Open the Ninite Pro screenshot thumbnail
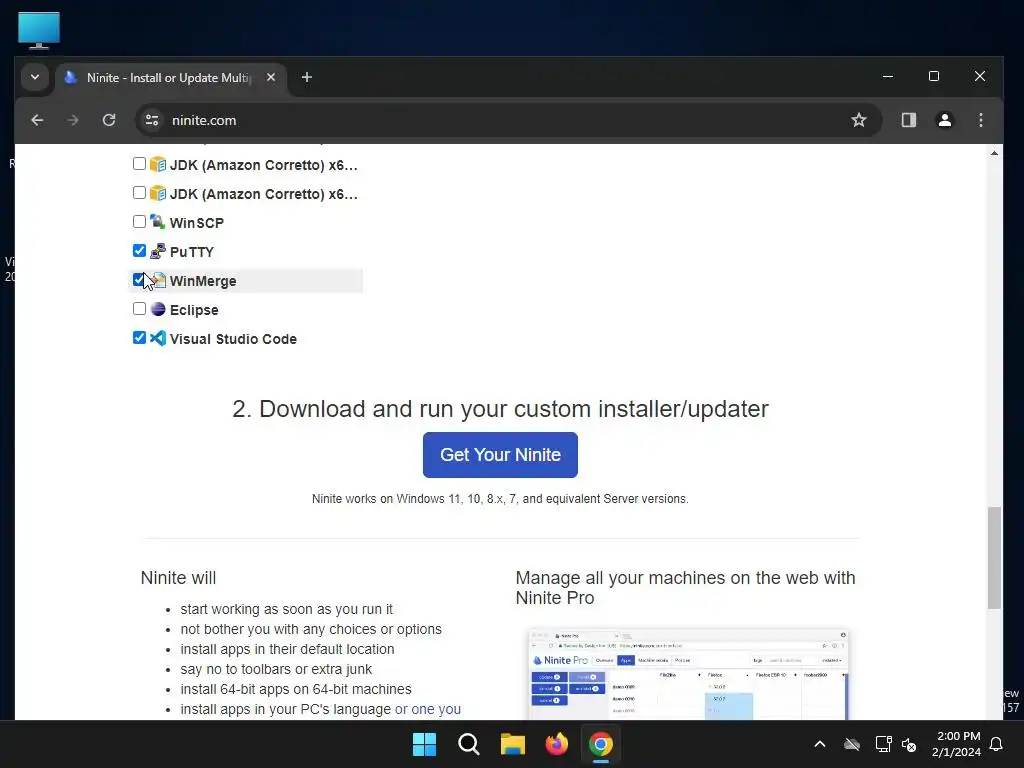This screenshot has height=768, width=1024. pyautogui.click(x=688, y=675)
